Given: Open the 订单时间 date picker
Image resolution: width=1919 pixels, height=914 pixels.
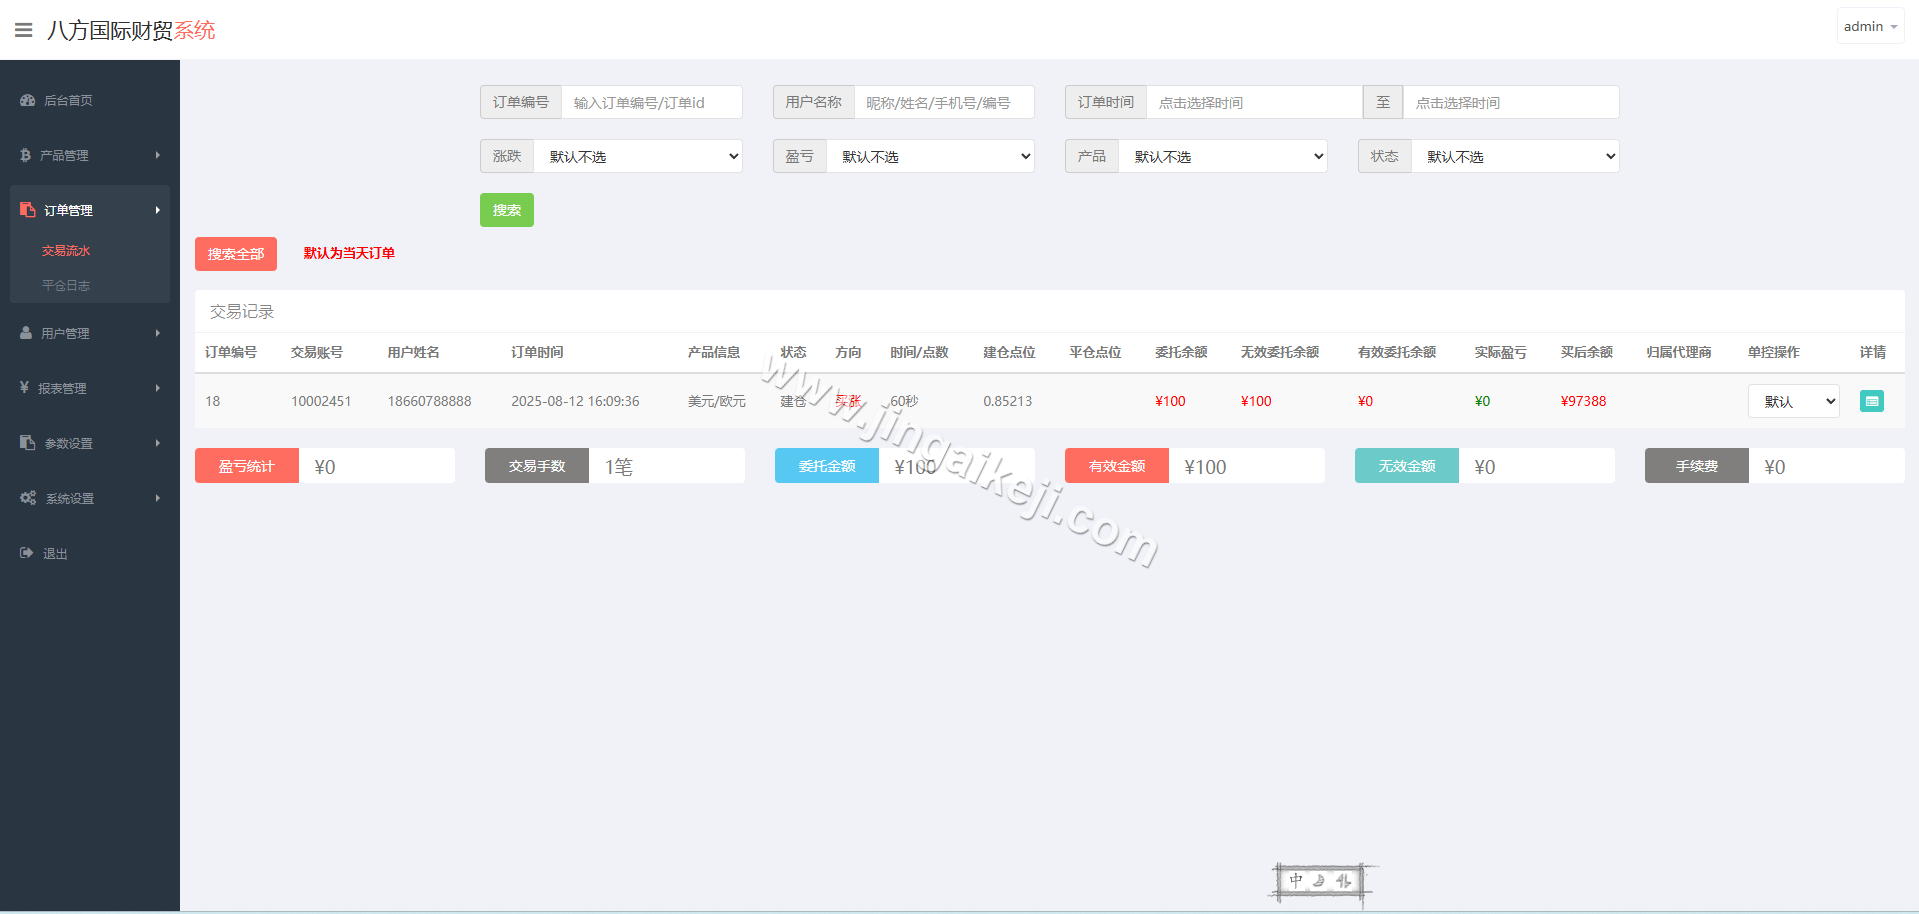Looking at the screenshot, I should (1253, 102).
